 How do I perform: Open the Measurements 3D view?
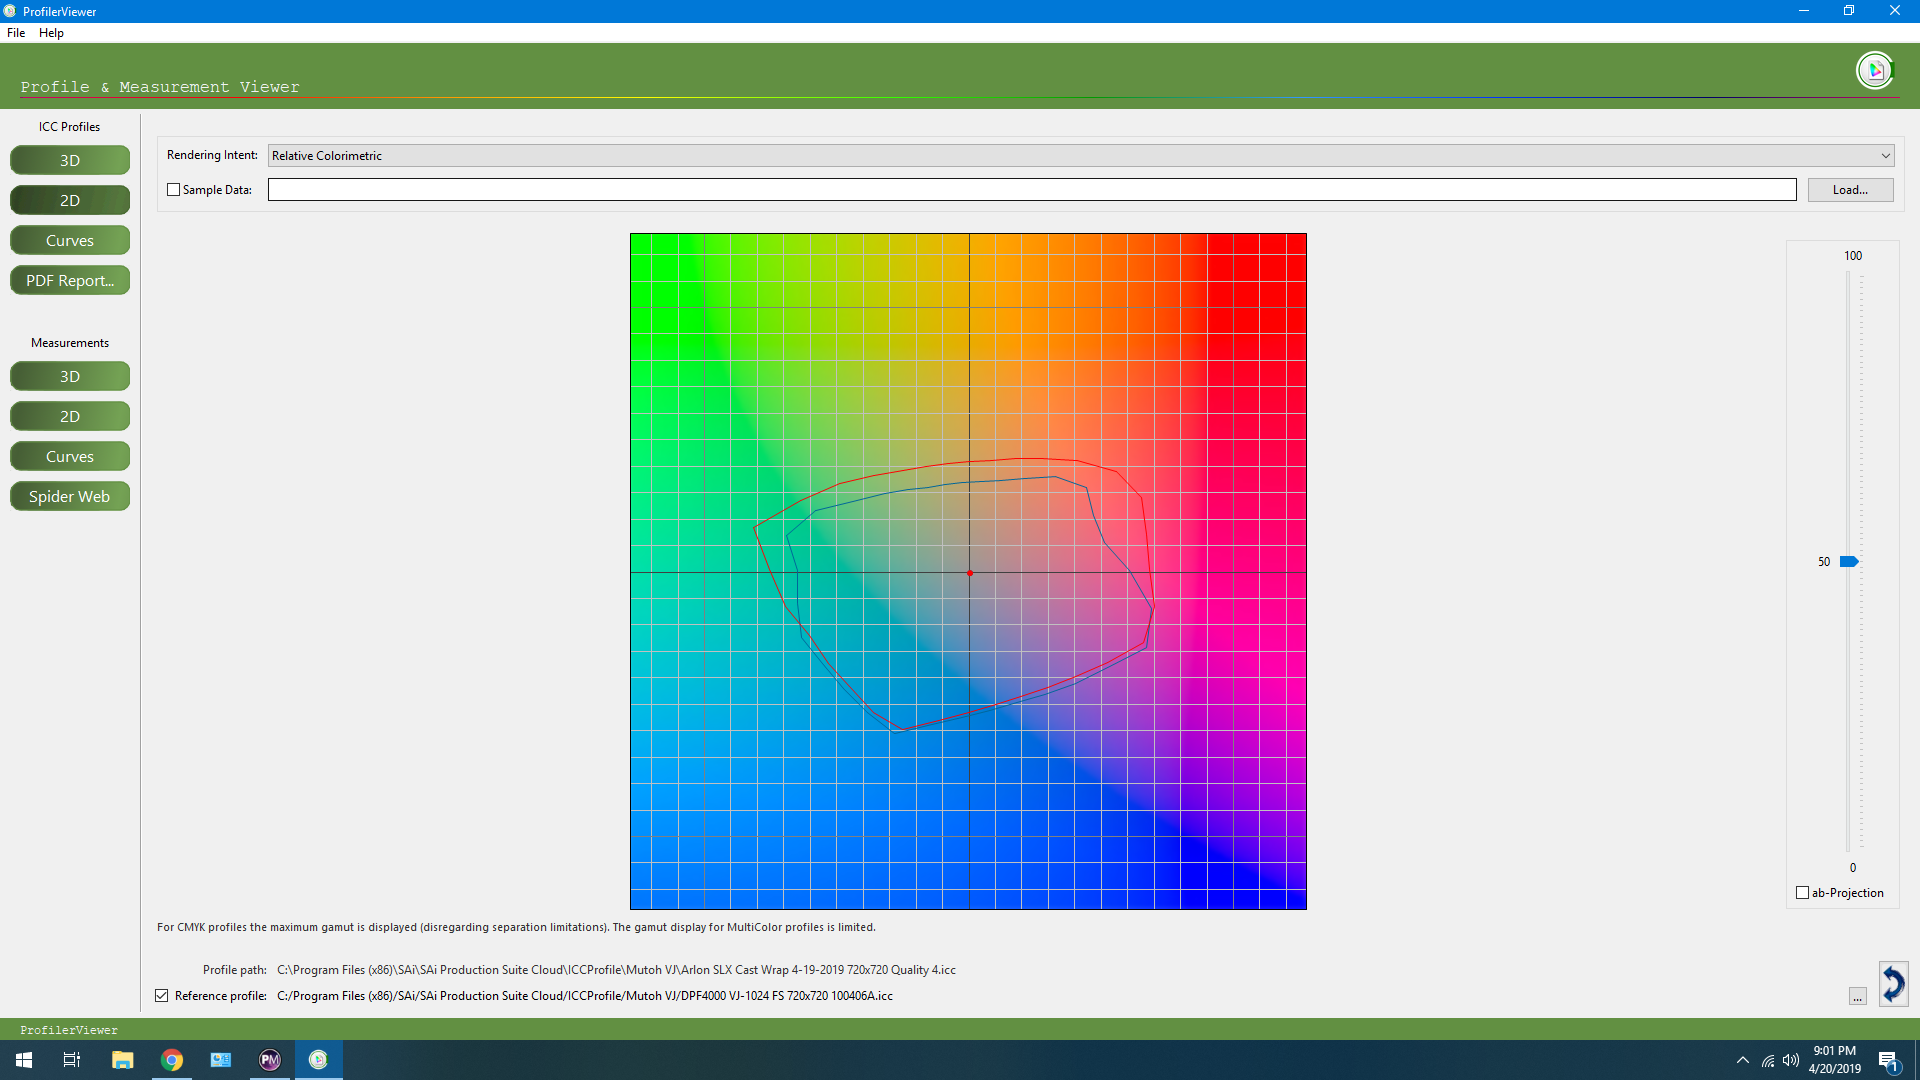[70, 376]
